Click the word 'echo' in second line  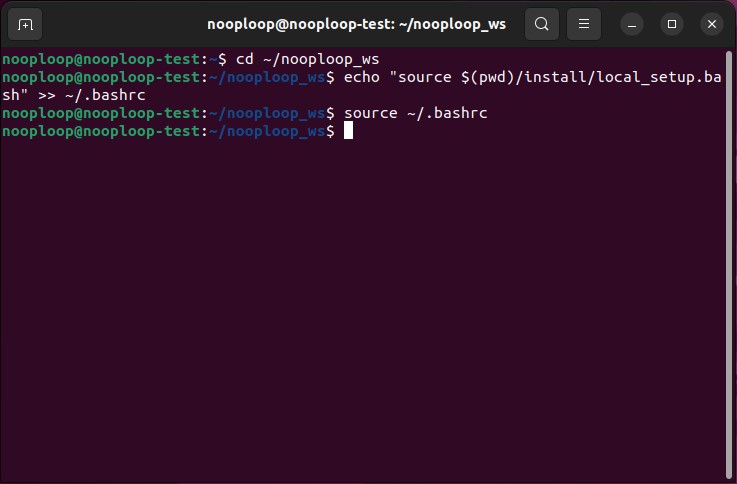point(361,77)
